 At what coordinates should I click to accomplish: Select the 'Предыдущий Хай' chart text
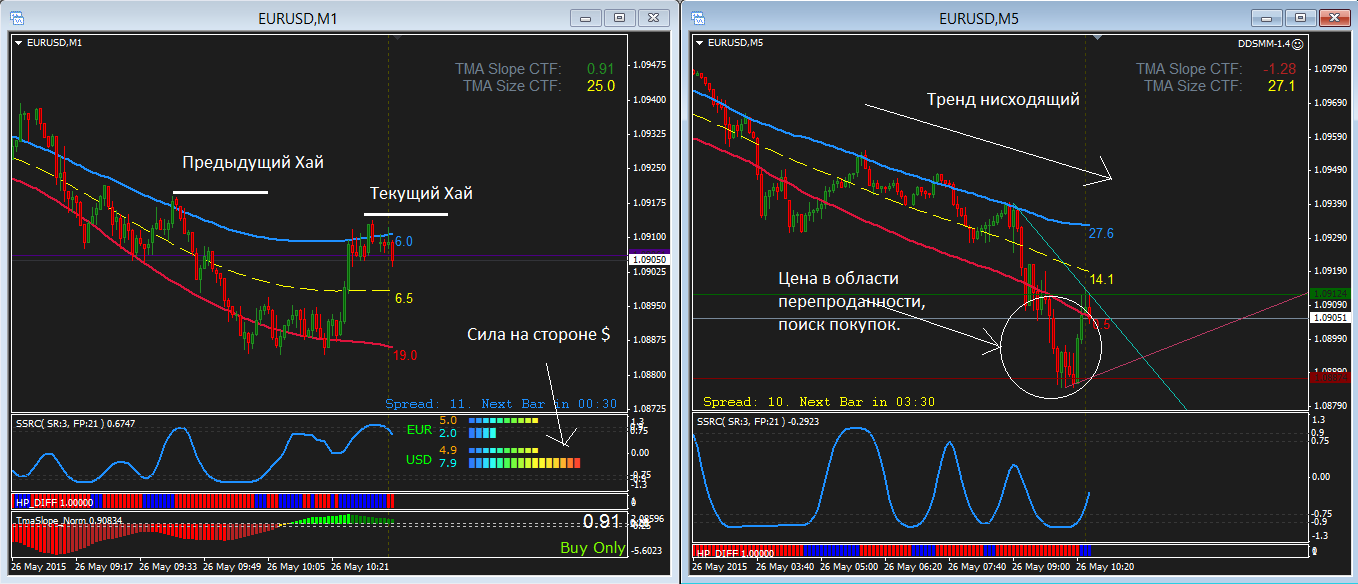pos(253,163)
